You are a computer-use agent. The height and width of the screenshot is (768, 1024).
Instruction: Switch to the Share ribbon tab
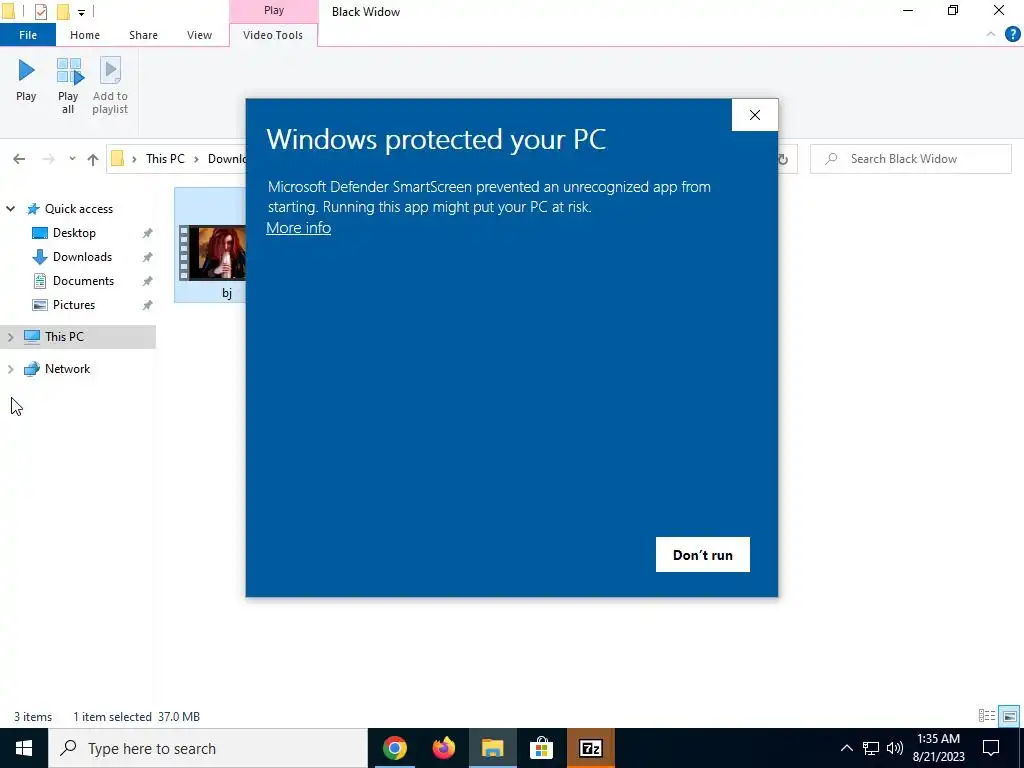[x=143, y=35]
